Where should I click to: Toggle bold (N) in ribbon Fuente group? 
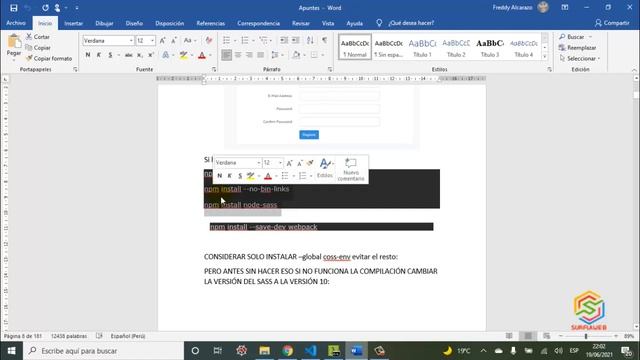click(88, 55)
